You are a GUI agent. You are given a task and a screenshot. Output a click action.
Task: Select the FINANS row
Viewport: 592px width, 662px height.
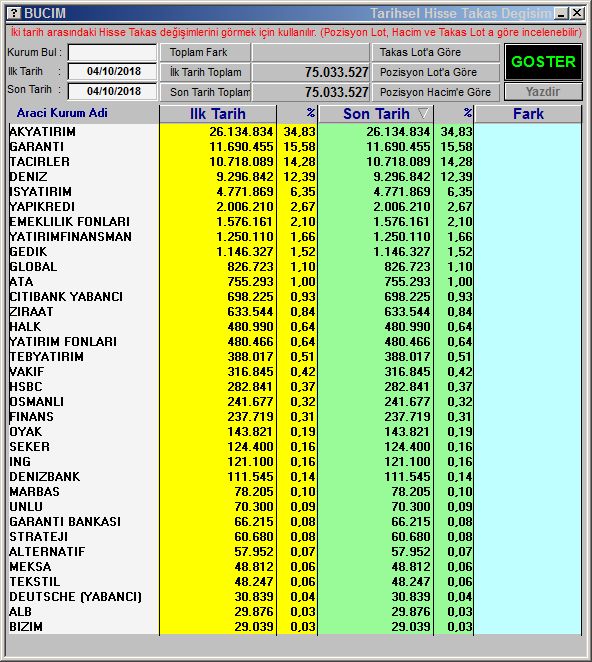click(295, 417)
